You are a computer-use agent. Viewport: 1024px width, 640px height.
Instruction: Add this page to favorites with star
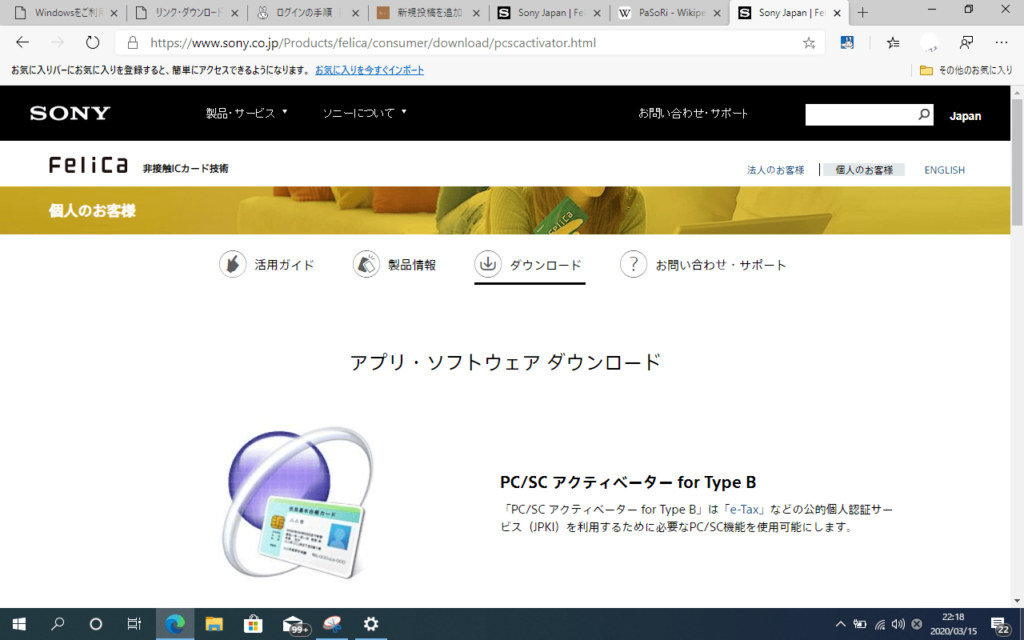click(x=809, y=43)
